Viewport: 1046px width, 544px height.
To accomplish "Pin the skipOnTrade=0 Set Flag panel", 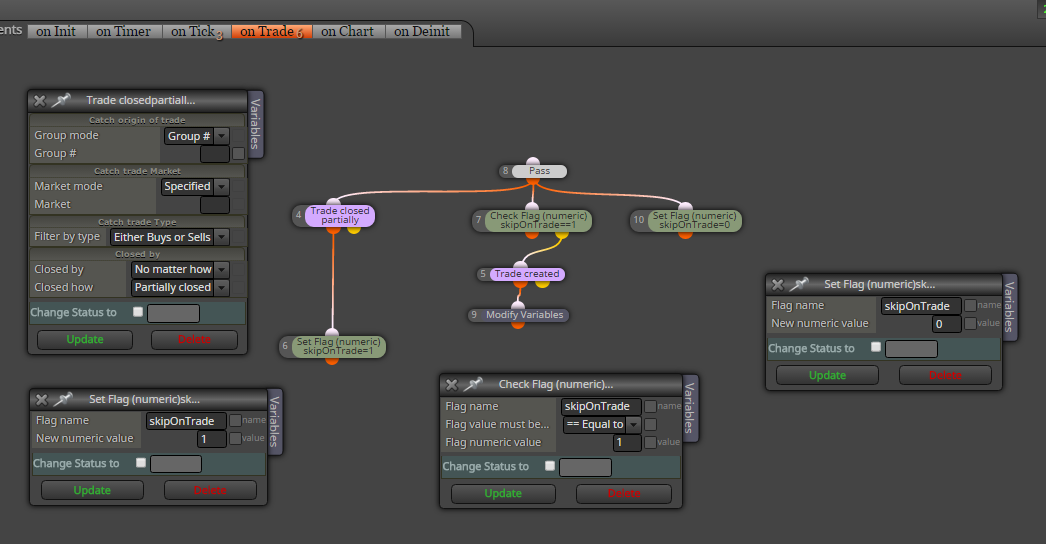I will click(799, 284).
